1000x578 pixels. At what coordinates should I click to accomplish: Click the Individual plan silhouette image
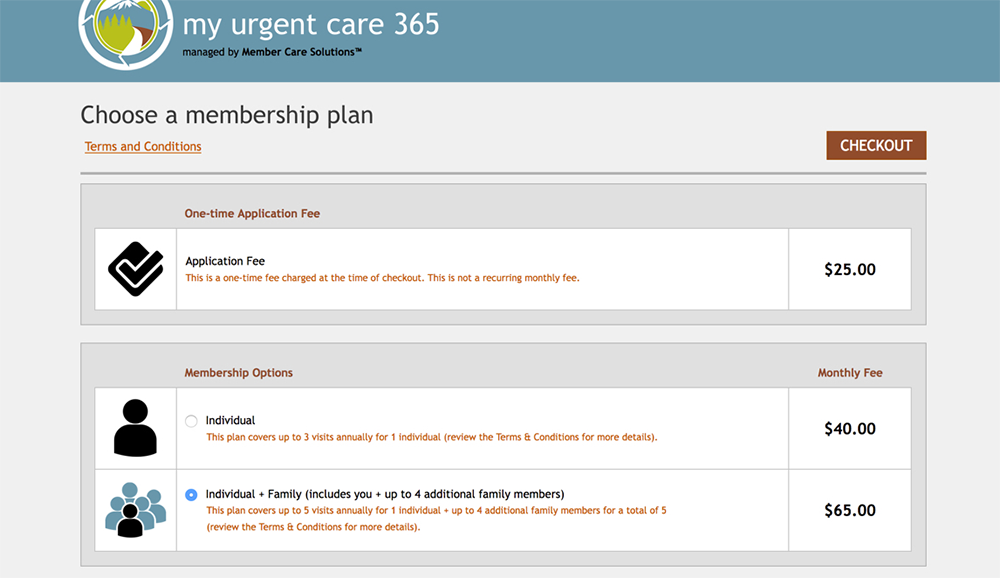pyautogui.click(x=135, y=427)
